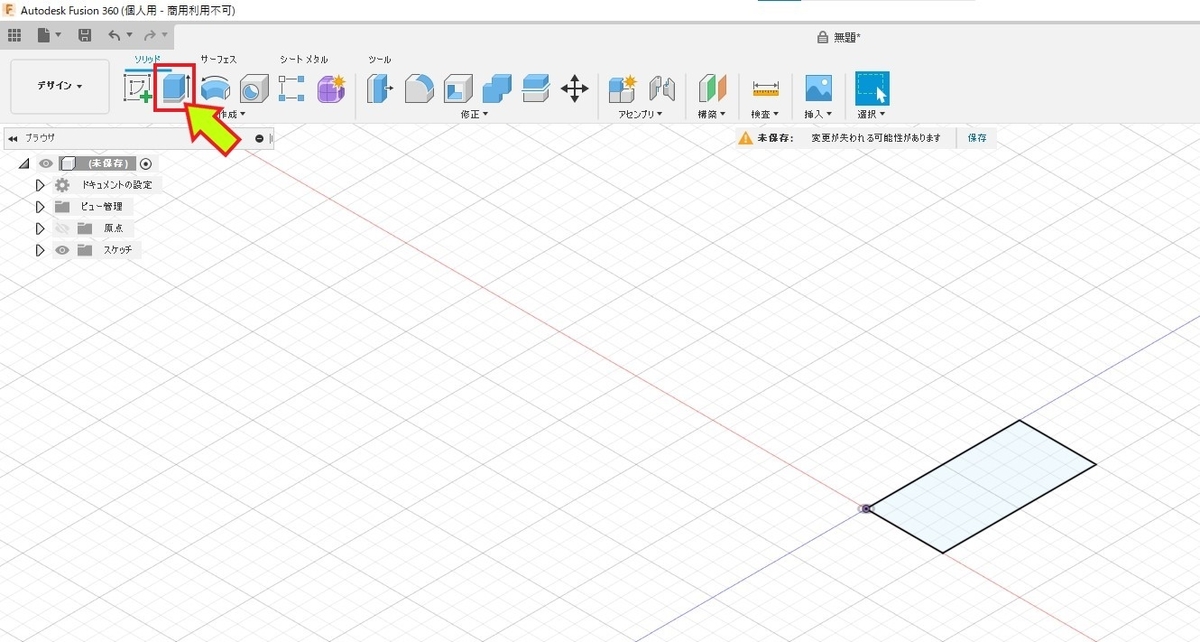Image resolution: width=1200 pixels, height=642 pixels.
Task: Click the undo arrow button
Action: click(114, 34)
